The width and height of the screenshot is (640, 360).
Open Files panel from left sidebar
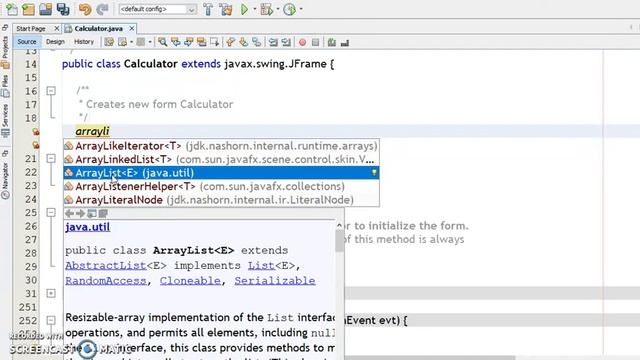click(x=5, y=86)
